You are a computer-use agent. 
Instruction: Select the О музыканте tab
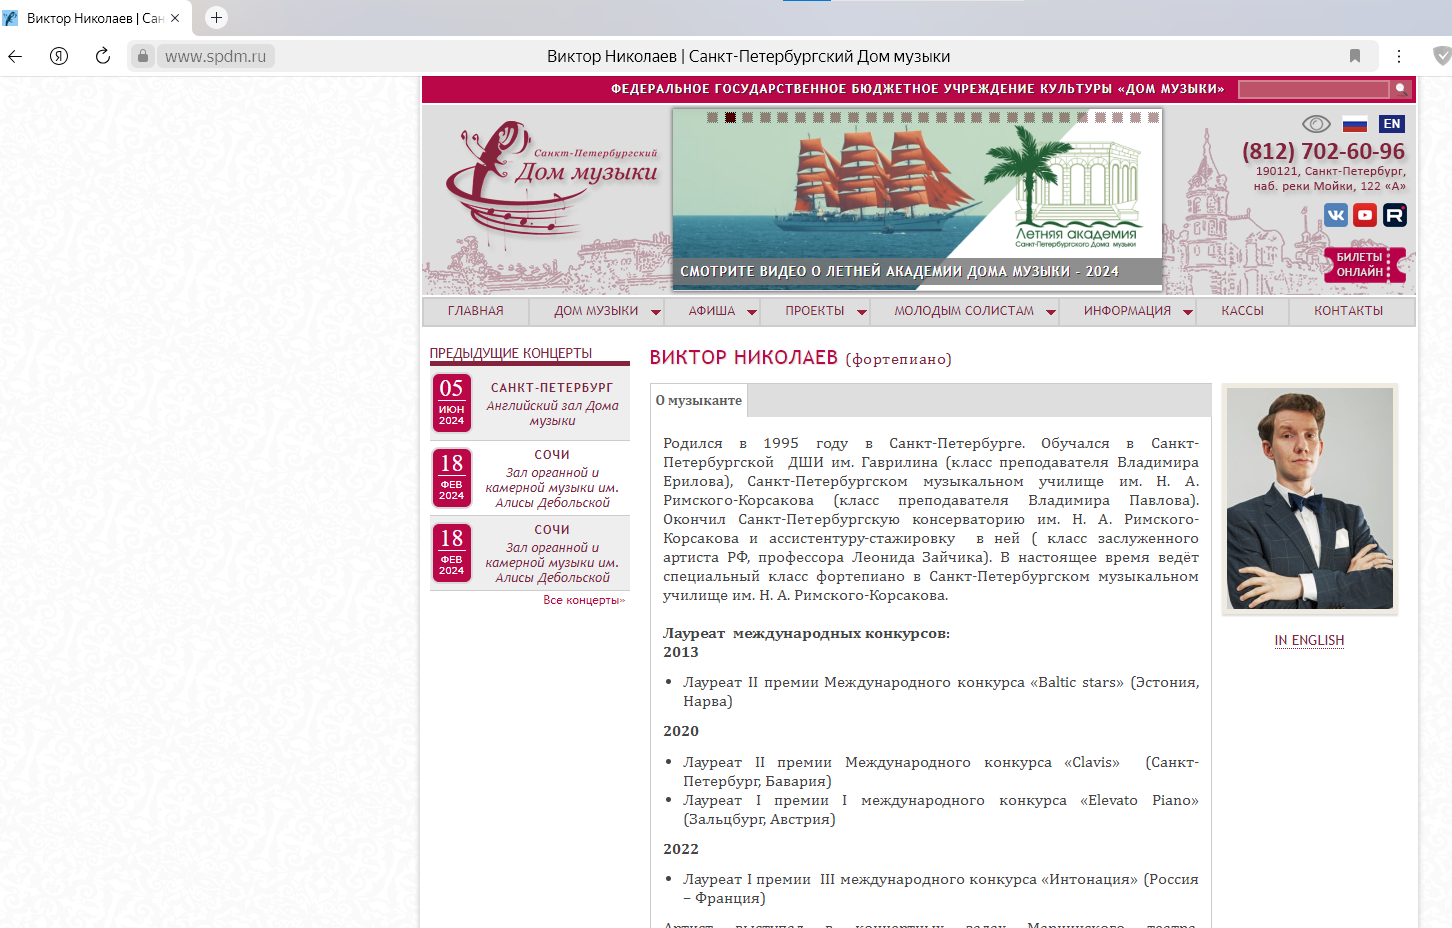pyautogui.click(x=697, y=400)
